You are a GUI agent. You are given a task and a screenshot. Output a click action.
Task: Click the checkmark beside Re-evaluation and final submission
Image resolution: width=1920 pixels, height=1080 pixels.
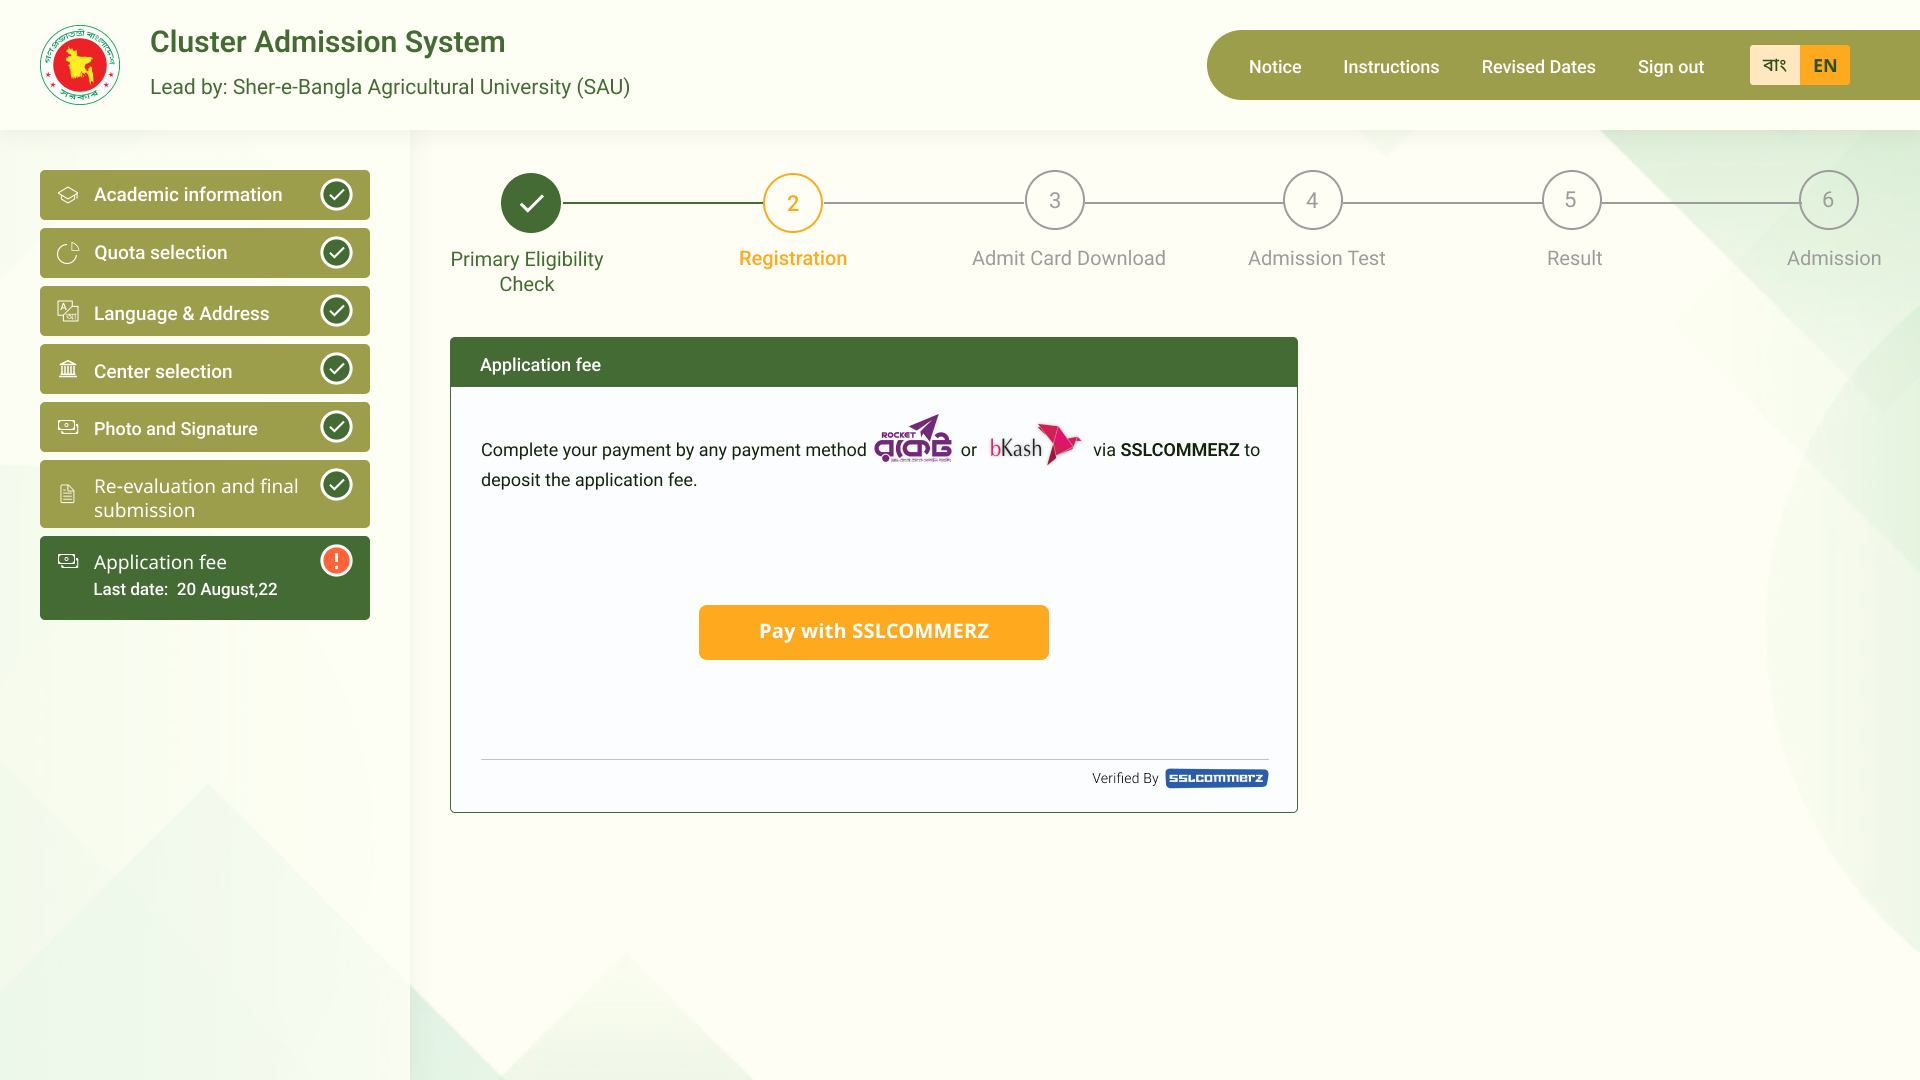tap(336, 485)
